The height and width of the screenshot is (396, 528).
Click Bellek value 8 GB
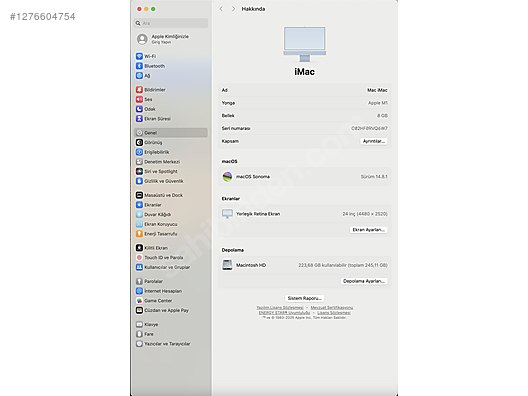click(x=382, y=116)
